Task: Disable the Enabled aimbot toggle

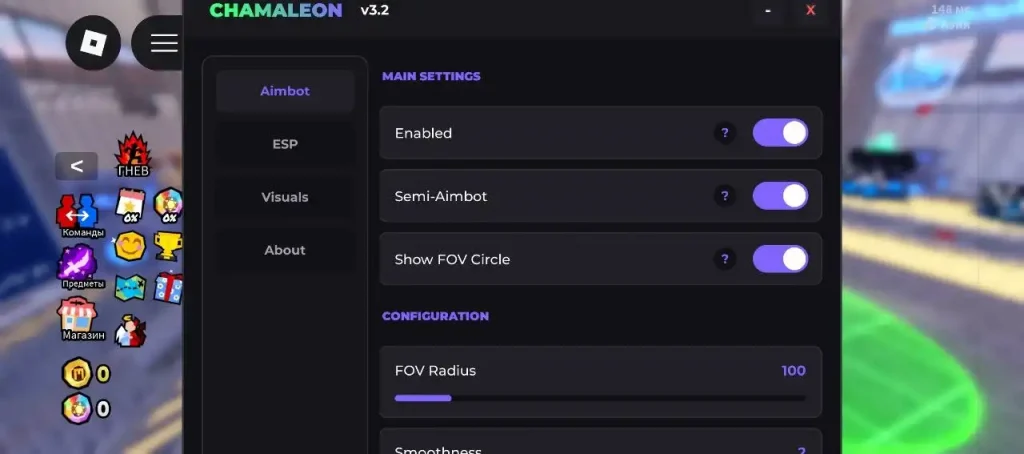Action: (780, 133)
